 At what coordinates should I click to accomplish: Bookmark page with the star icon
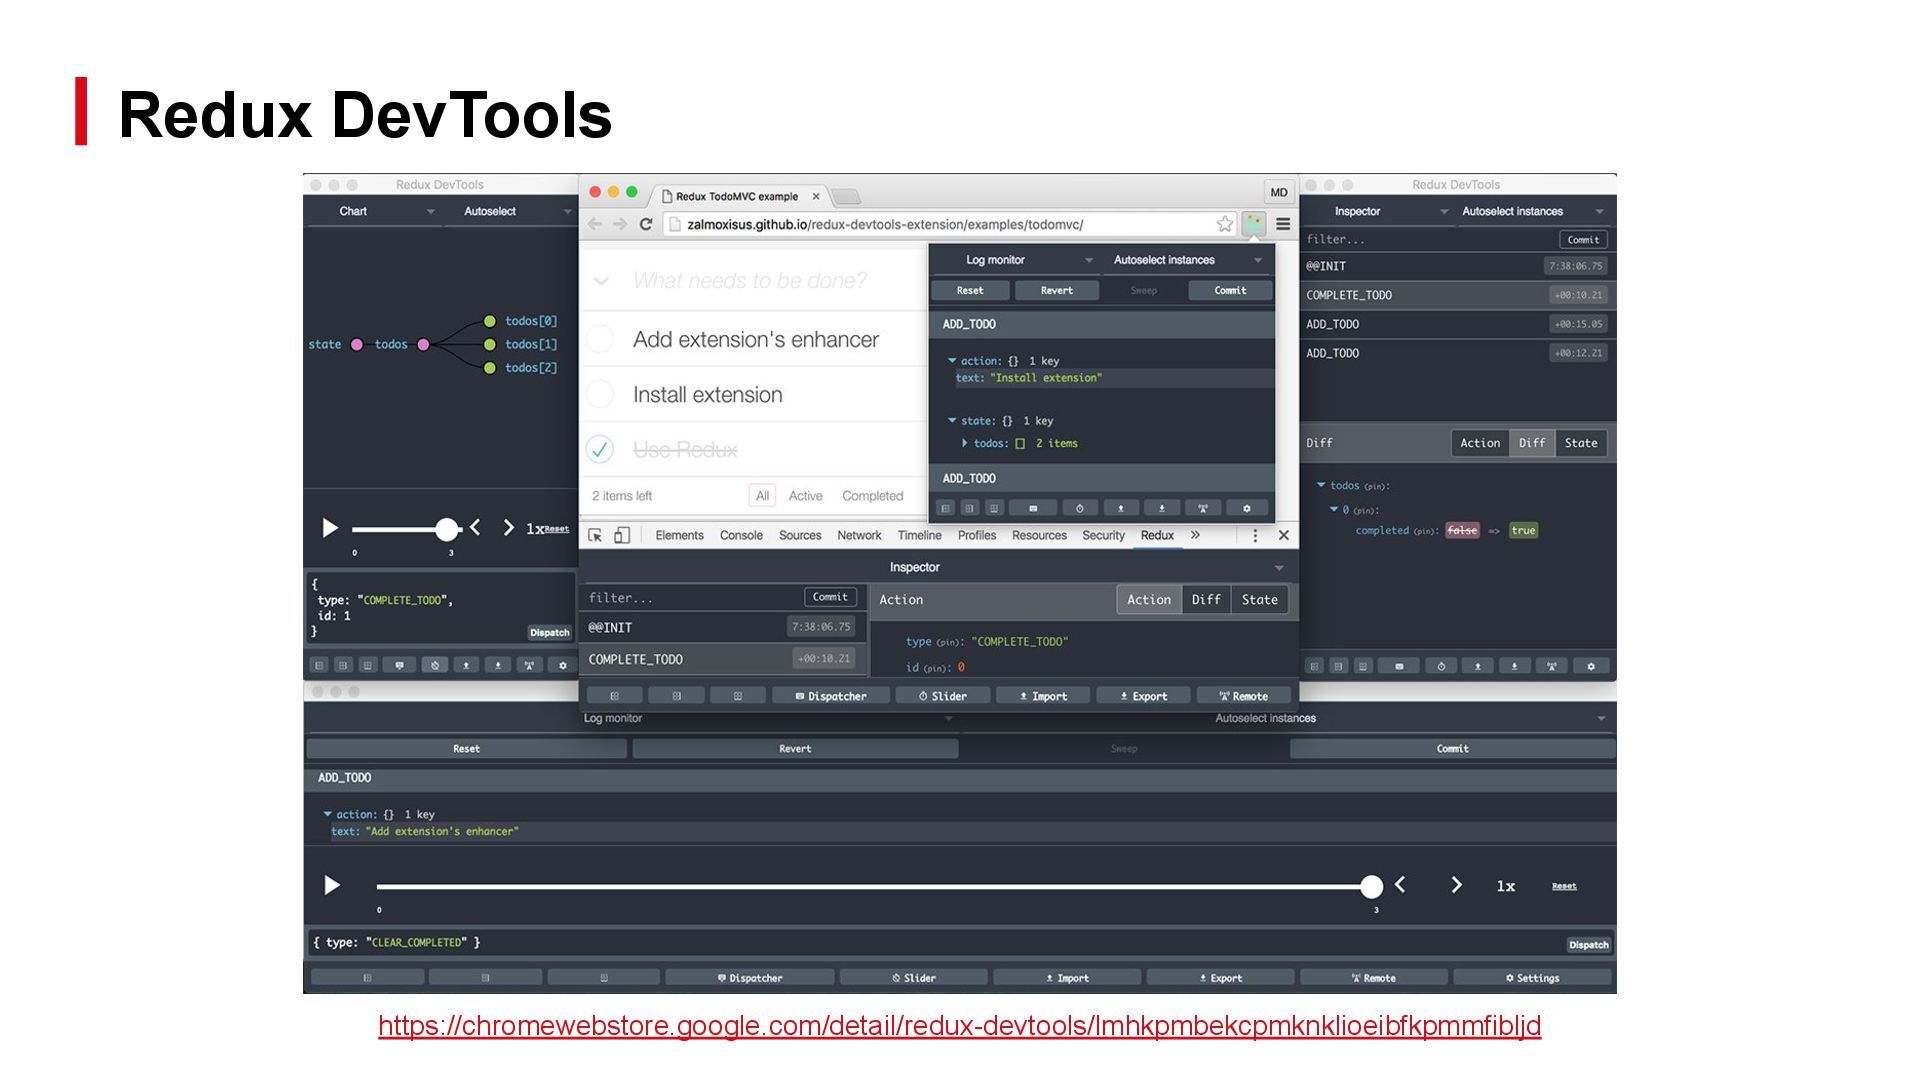(x=1225, y=224)
